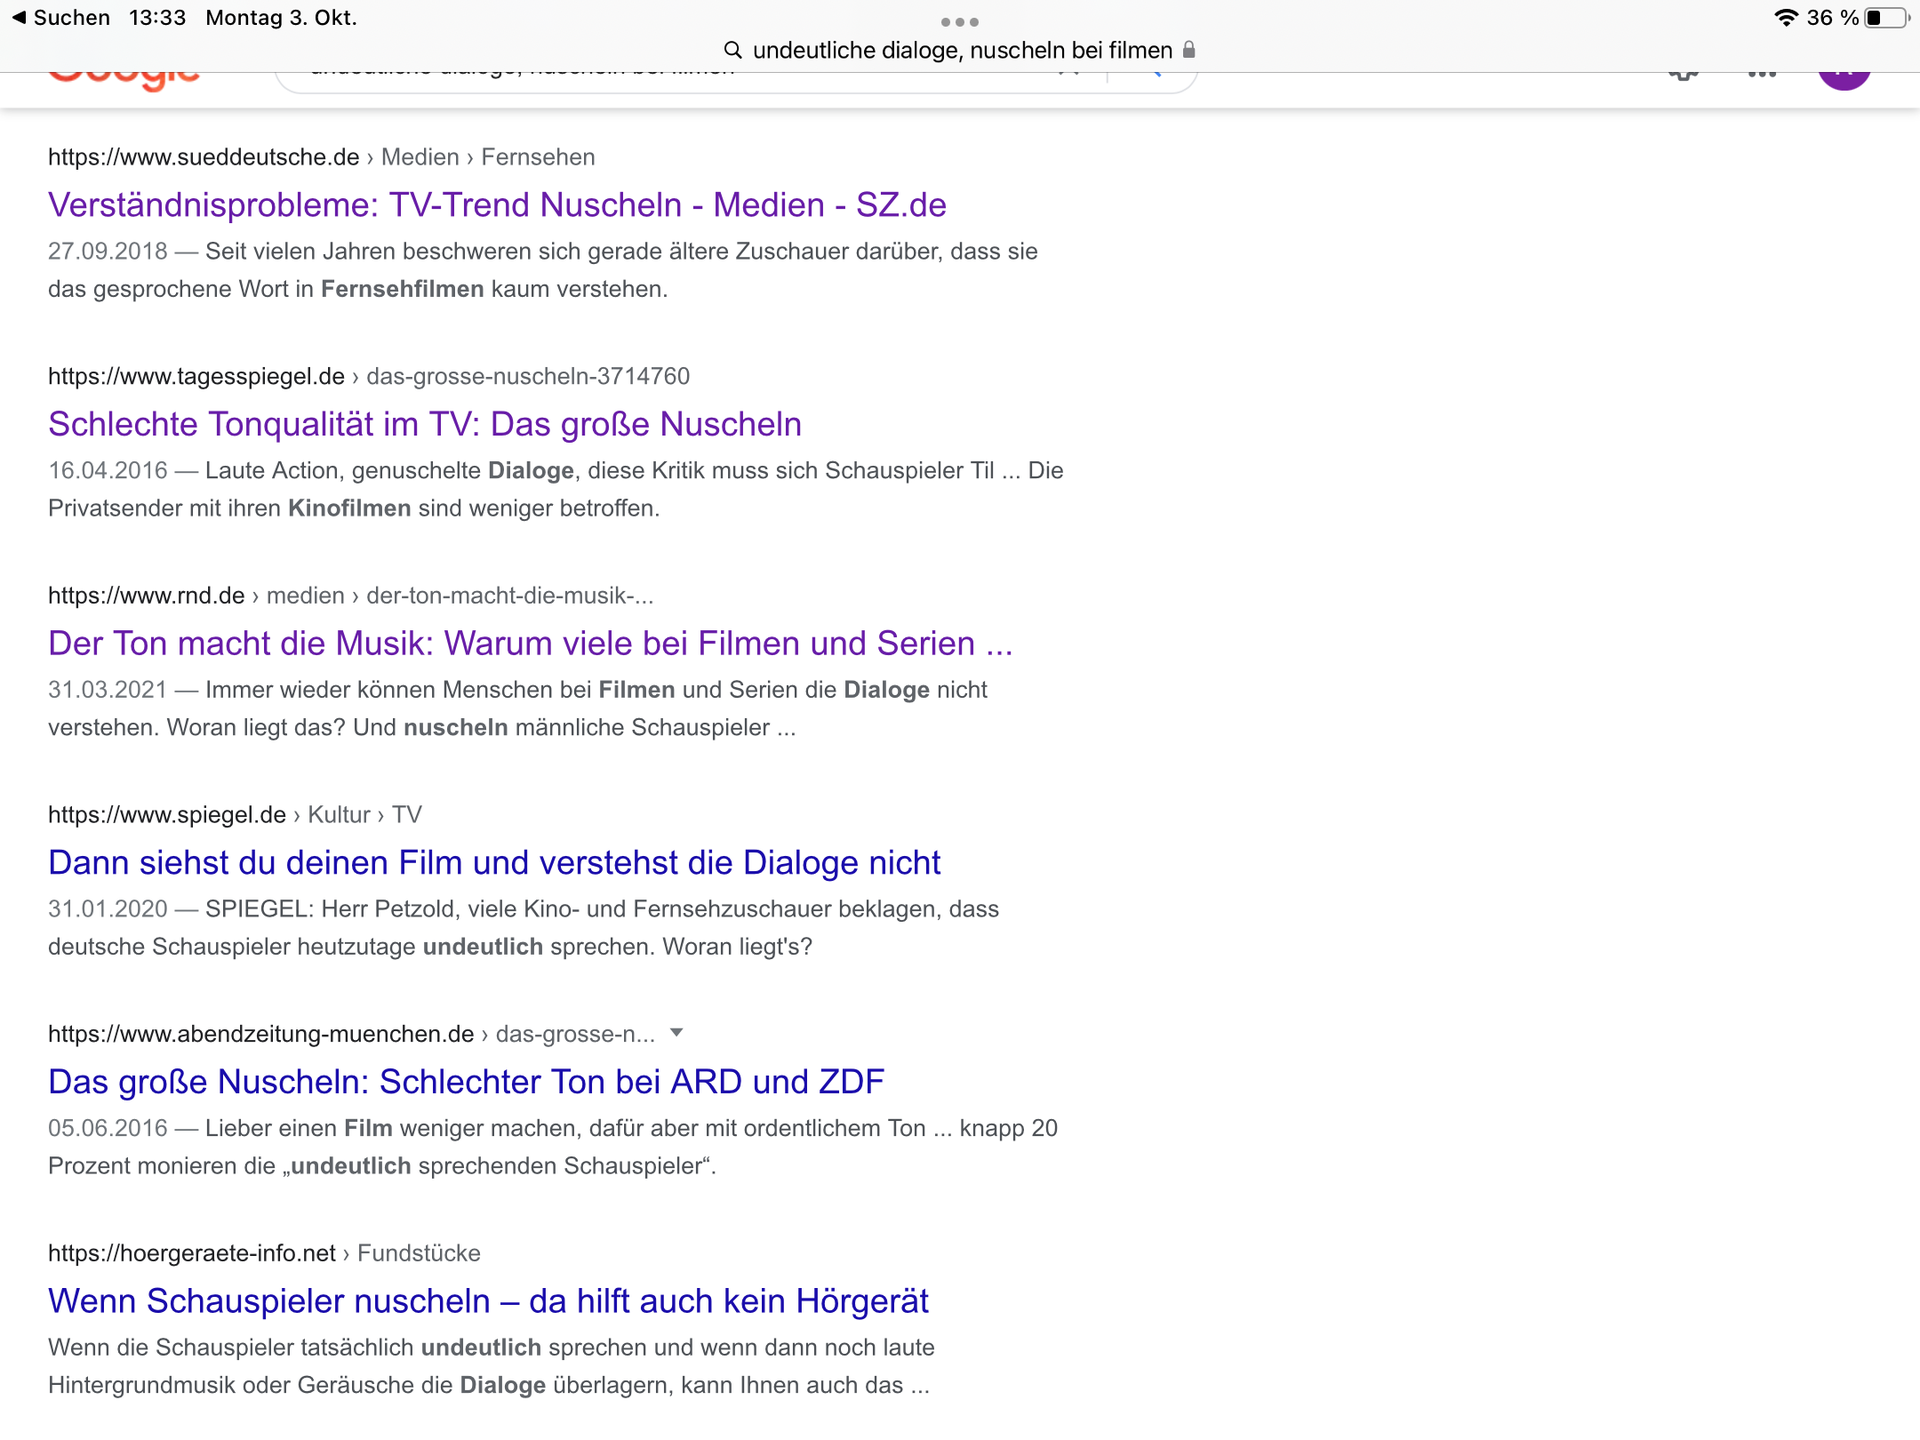Click the date 31.01.2020 in Spiegel snippet
Viewport: 1920px width, 1440px height.
pos(108,908)
